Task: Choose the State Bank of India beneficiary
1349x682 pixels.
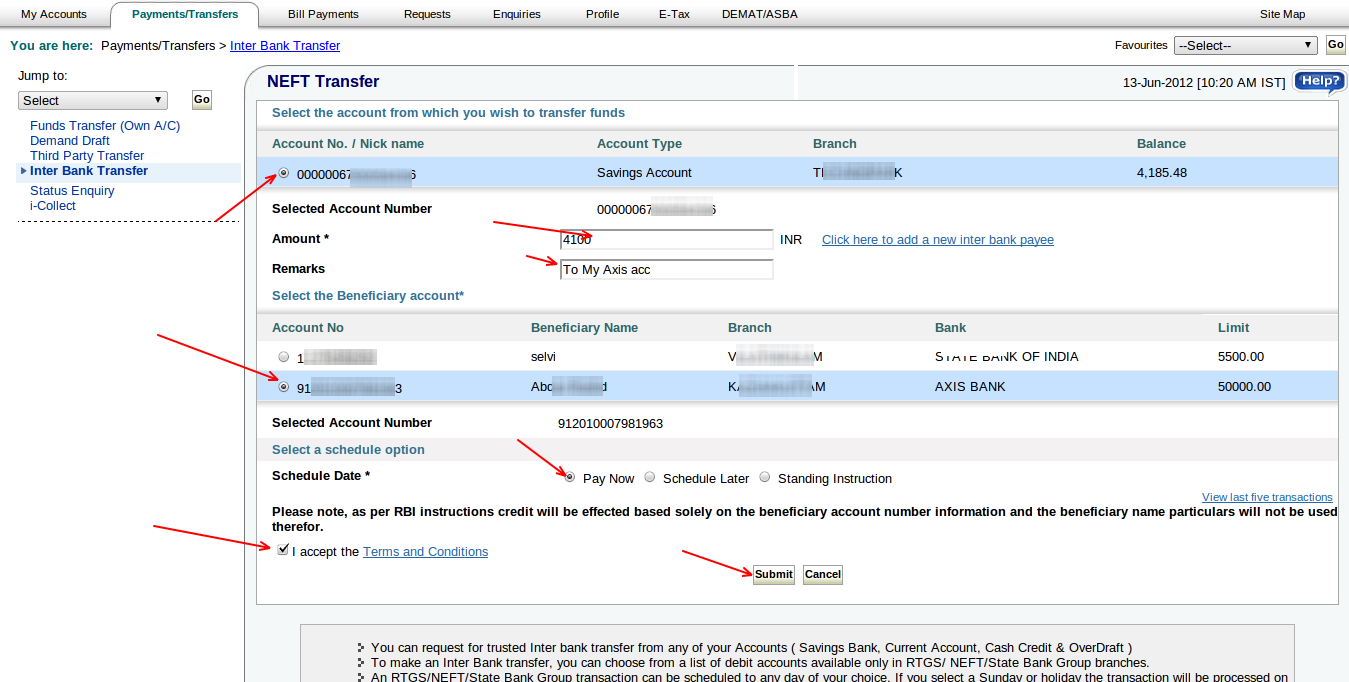Action: (x=284, y=357)
